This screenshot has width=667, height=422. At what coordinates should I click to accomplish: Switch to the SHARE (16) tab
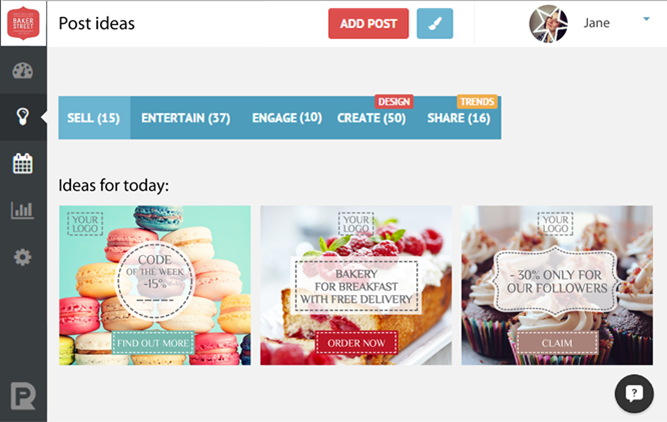tap(459, 118)
